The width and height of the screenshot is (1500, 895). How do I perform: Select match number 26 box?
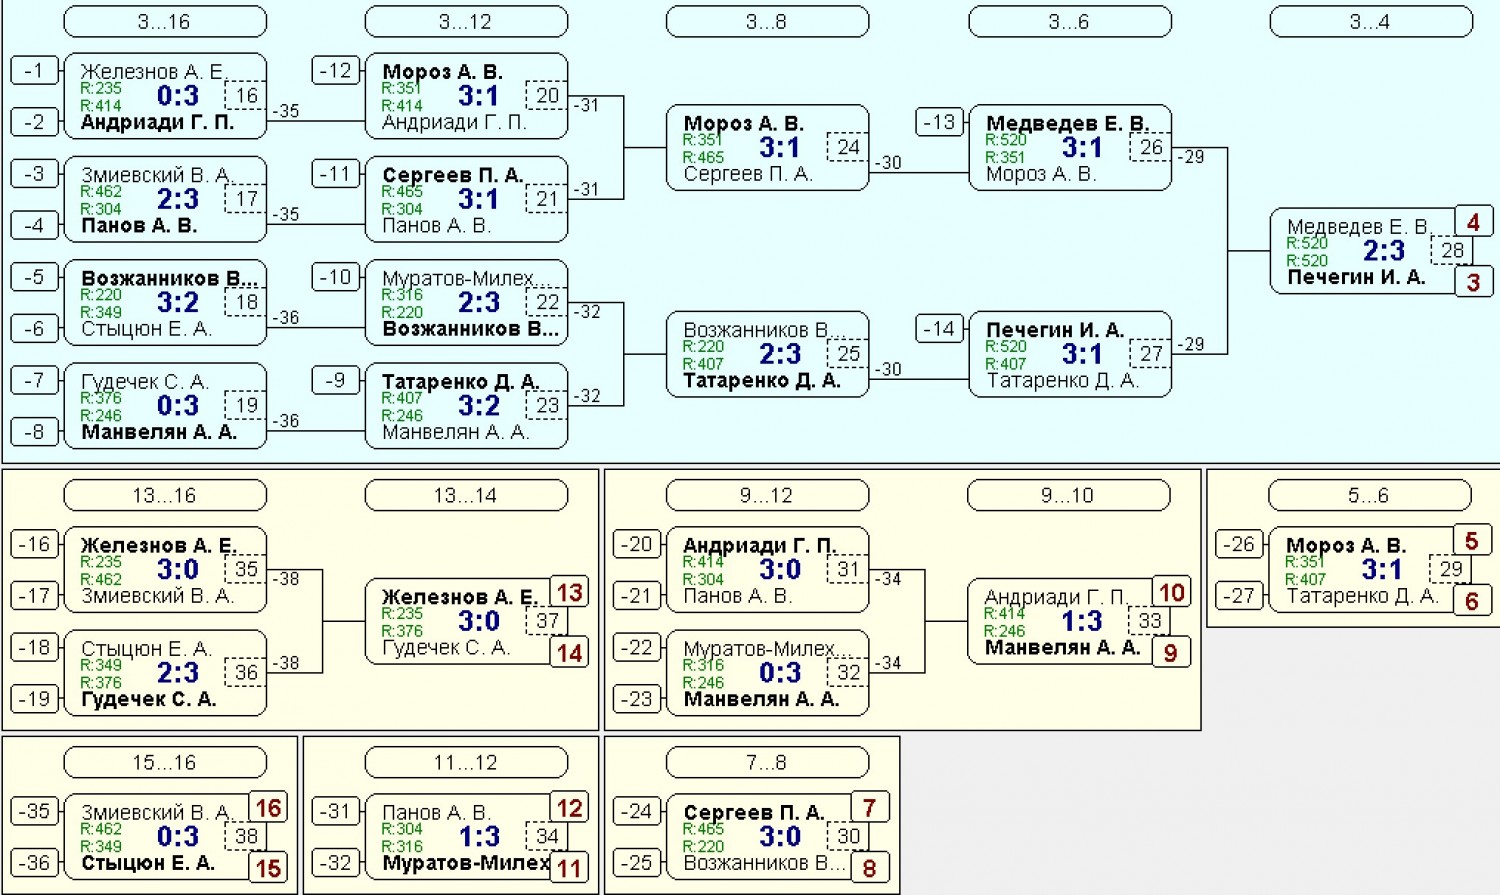click(1151, 147)
